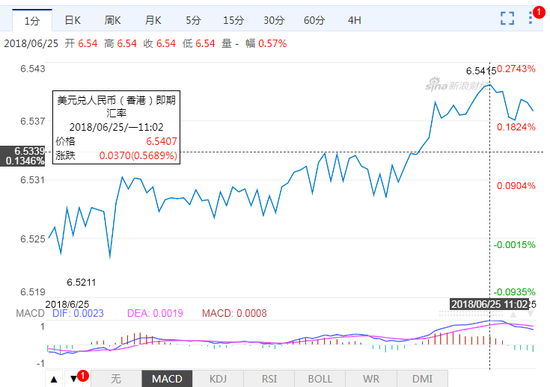Select the 月K monthly chart tab
Viewport: 550px width, 387px height.
pyautogui.click(x=153, y=20)
